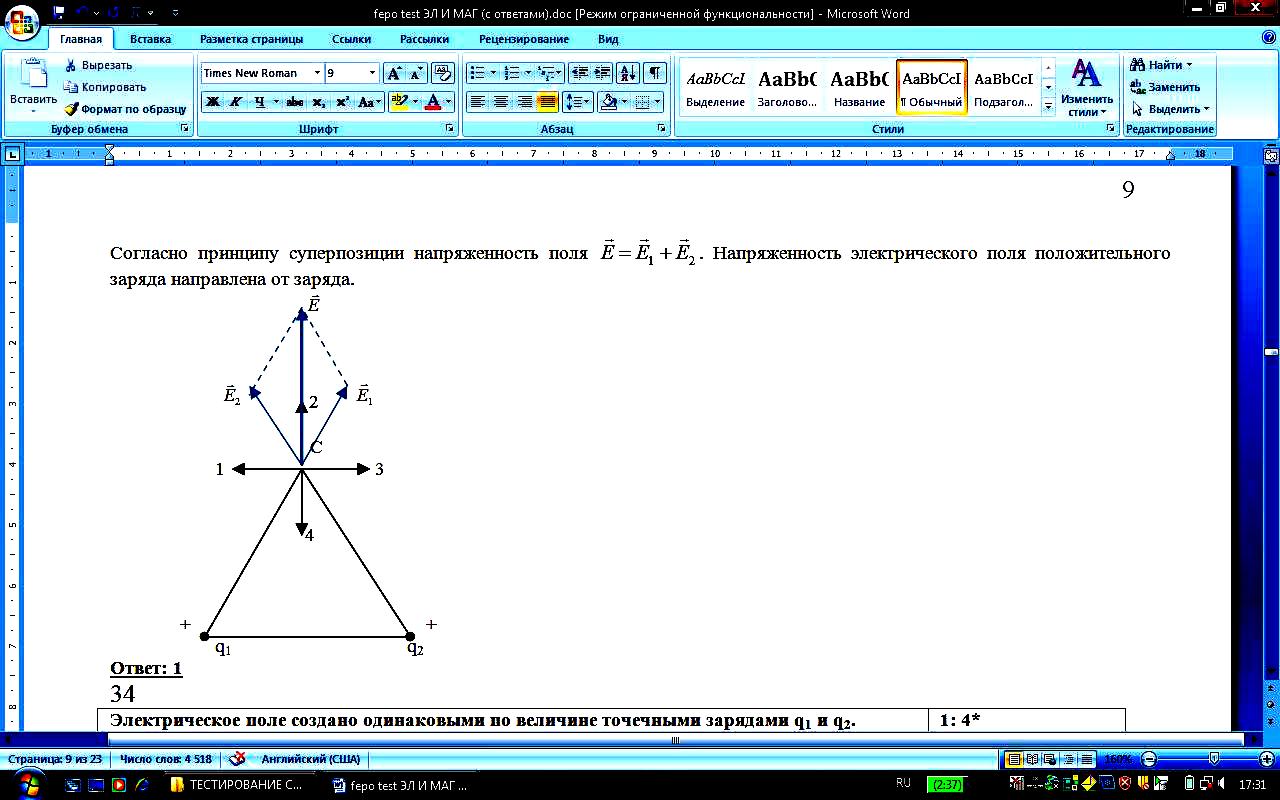Click Английский (США) language indicator

pos(310,759)
